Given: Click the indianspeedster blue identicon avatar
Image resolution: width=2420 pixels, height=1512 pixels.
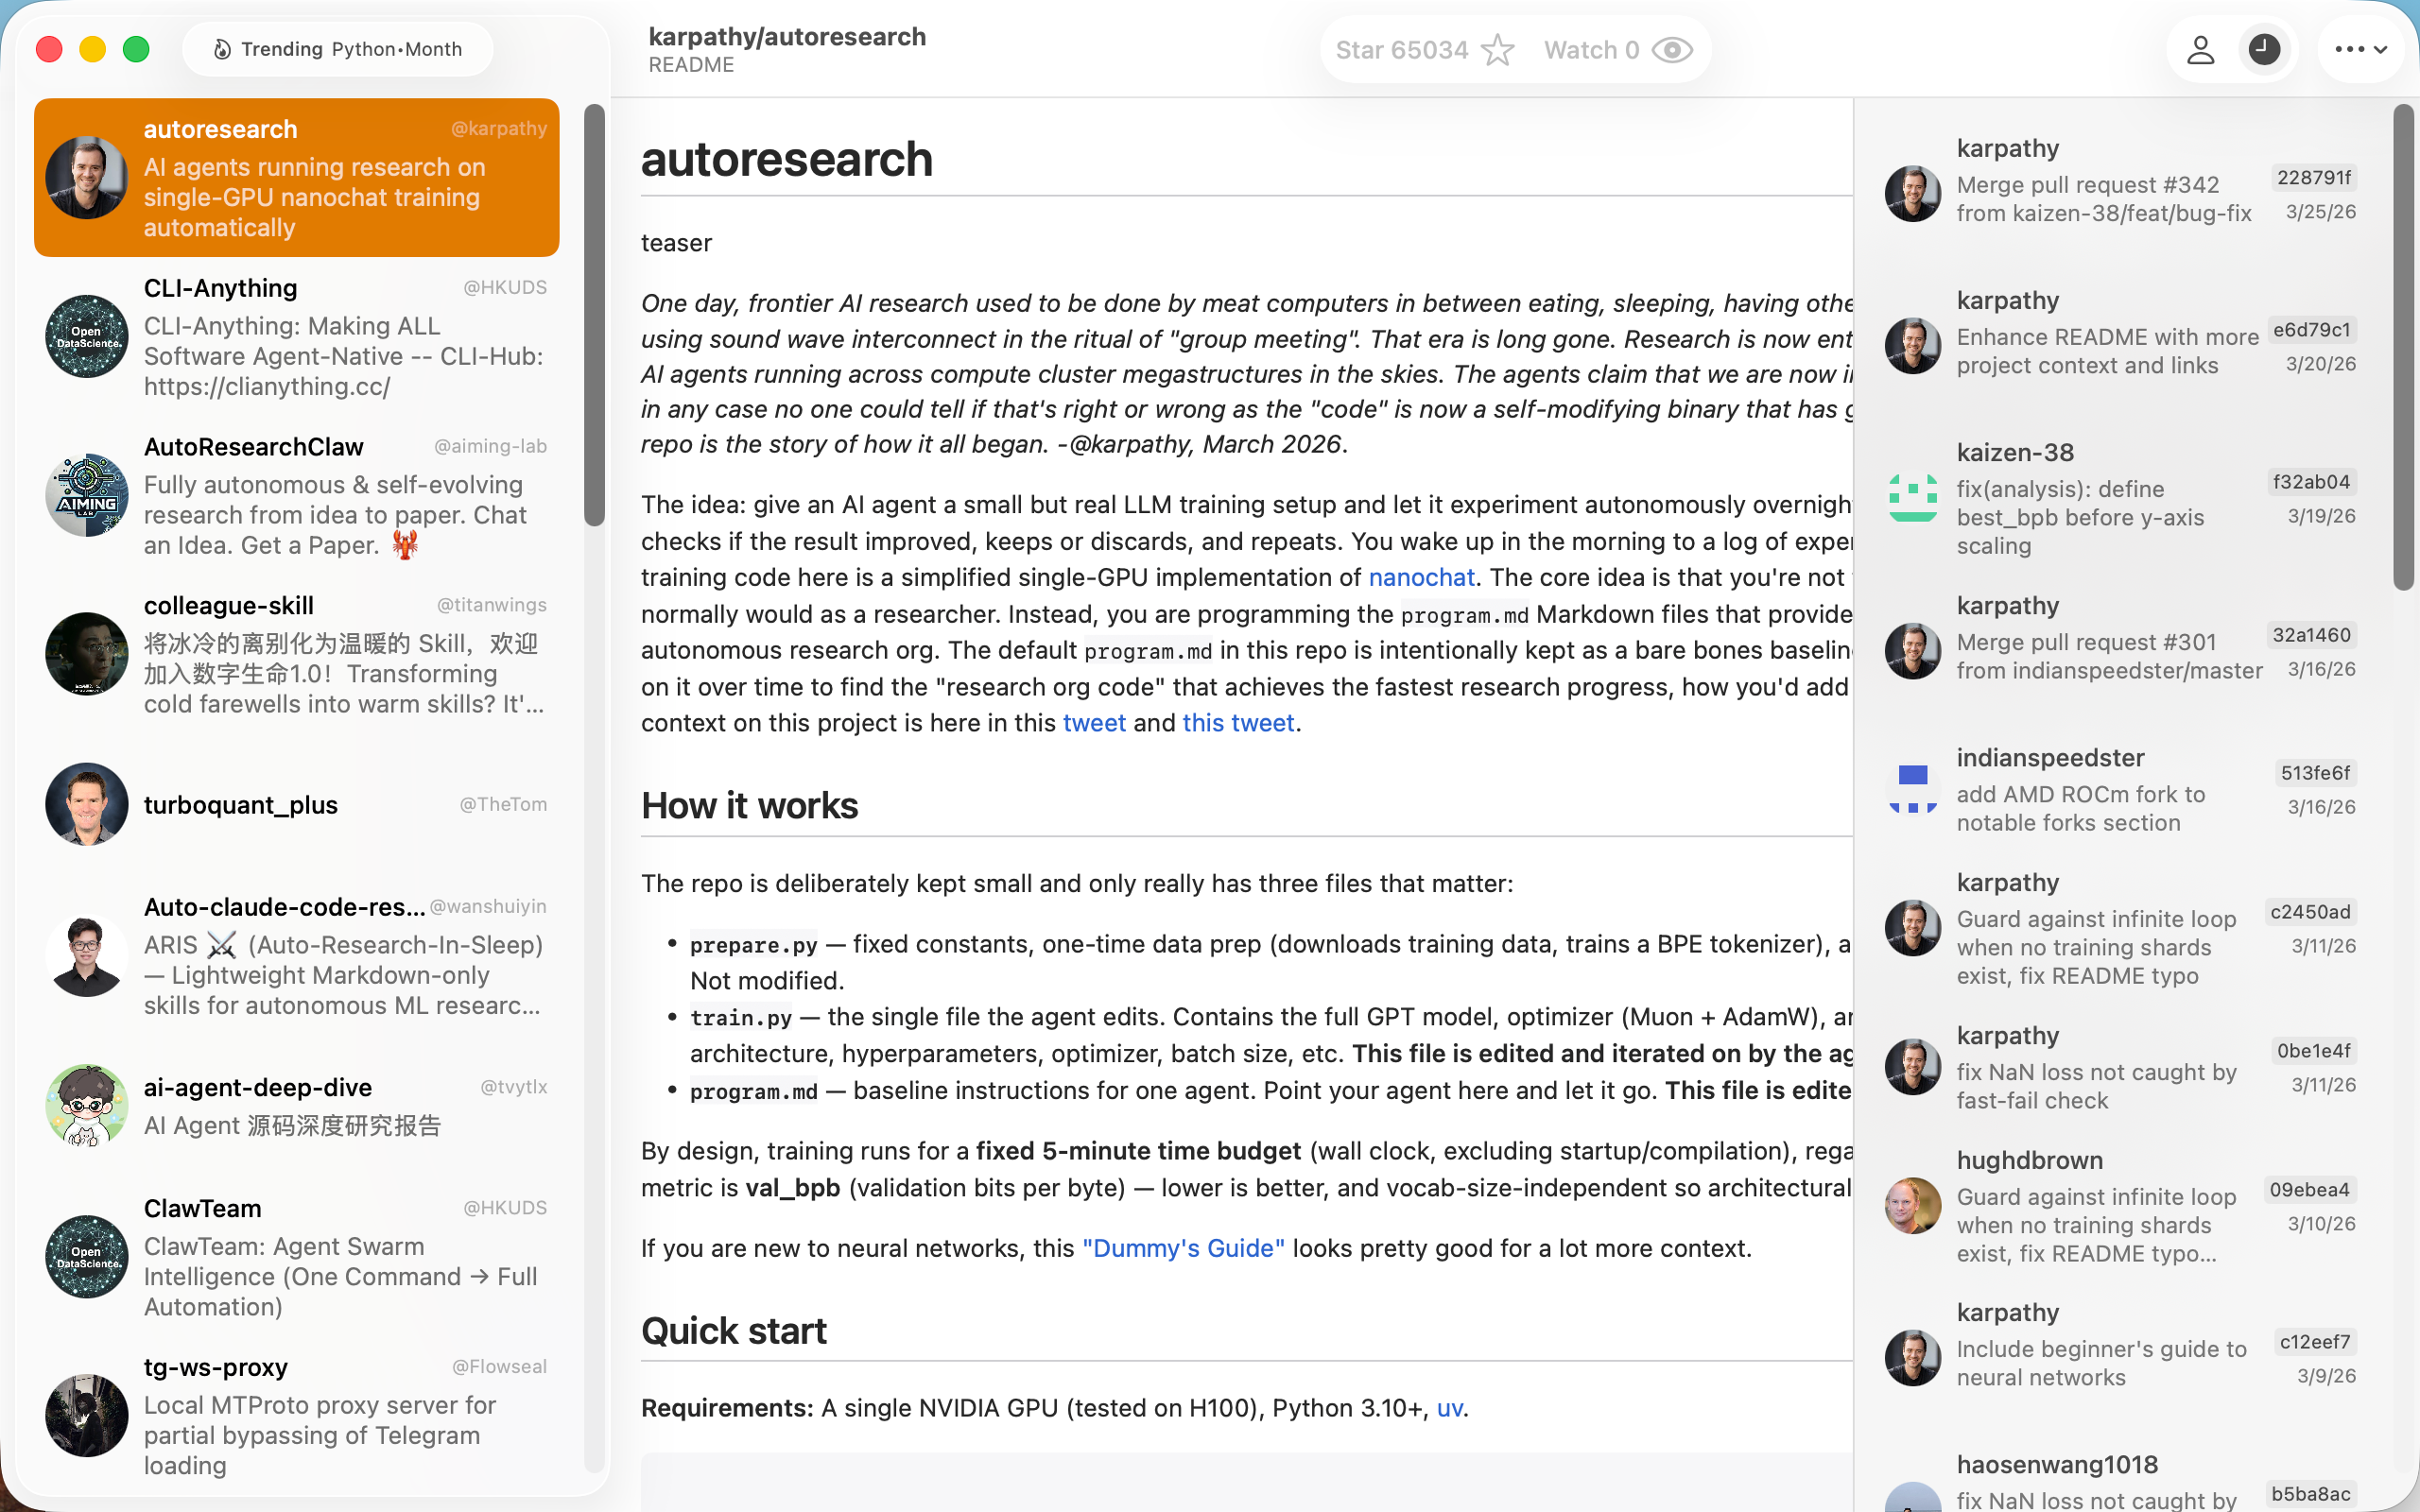Looking at the screenshot, I should coord(1913,790).
